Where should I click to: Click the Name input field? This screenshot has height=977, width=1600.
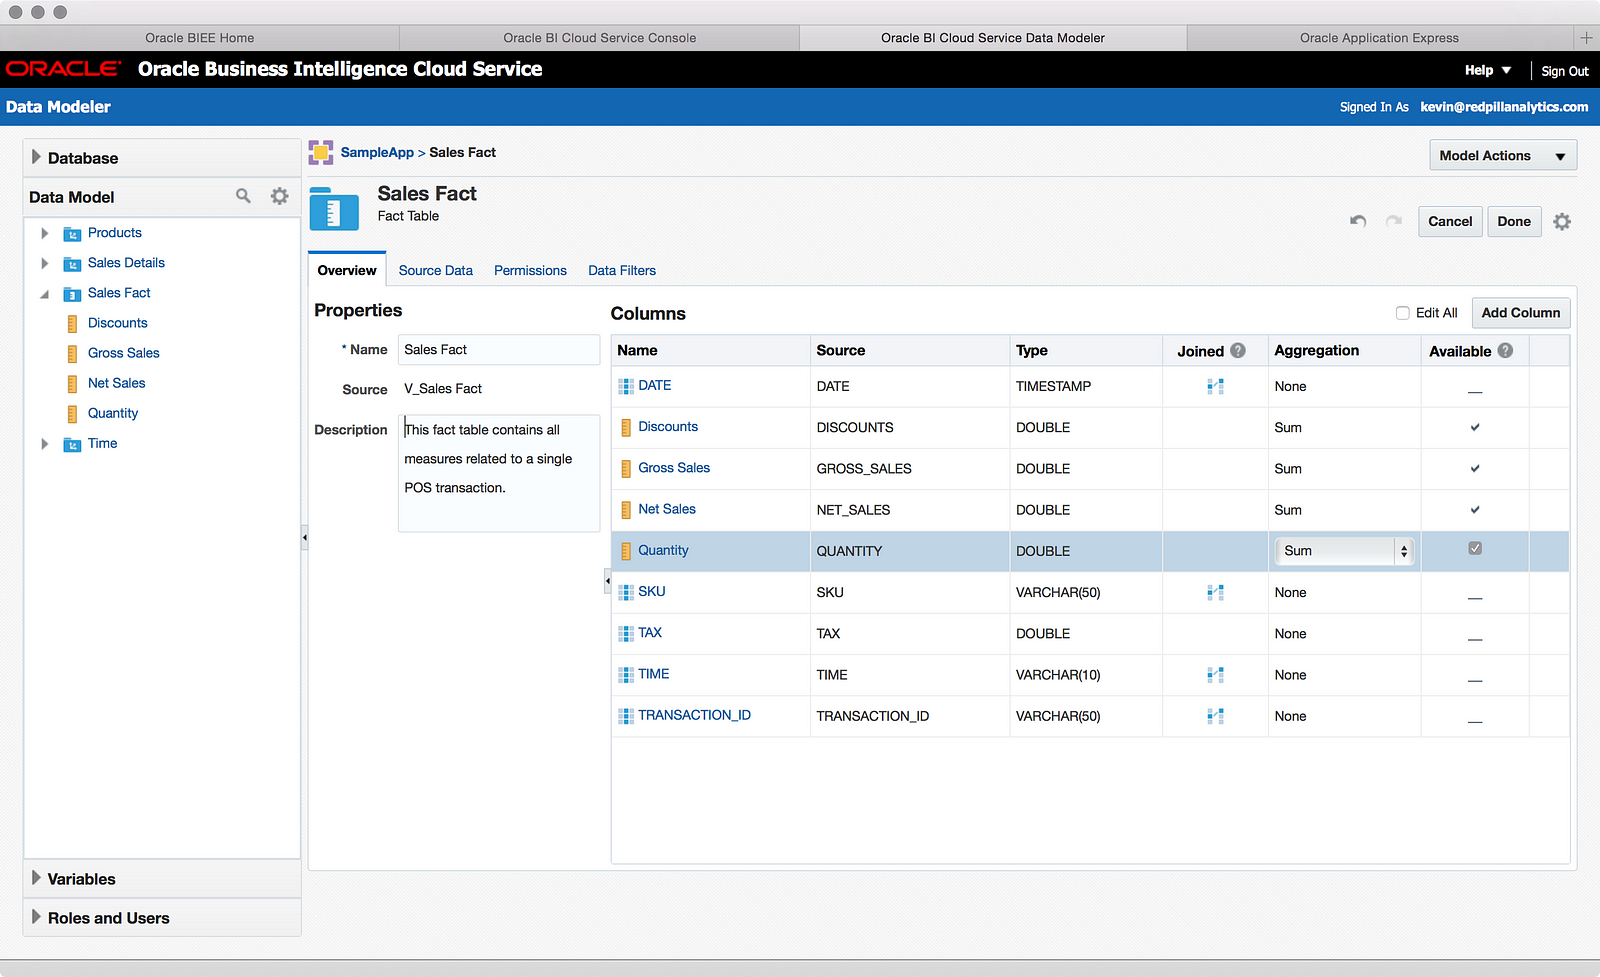pyautogui.click(x=498, y=350)
